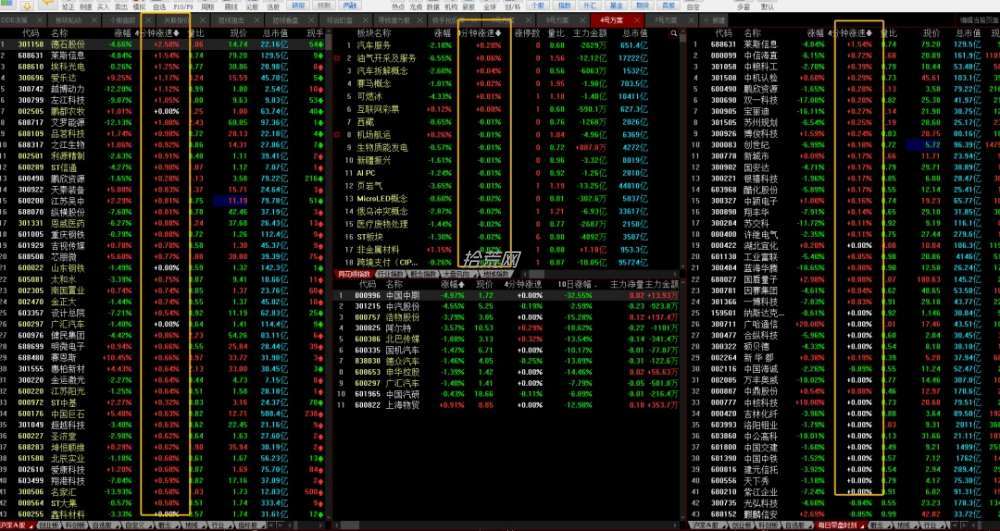1000x531 pixels.
Task: Select 中信海直 in the right list
Action: pyautogui.click(x=844, y=55)
